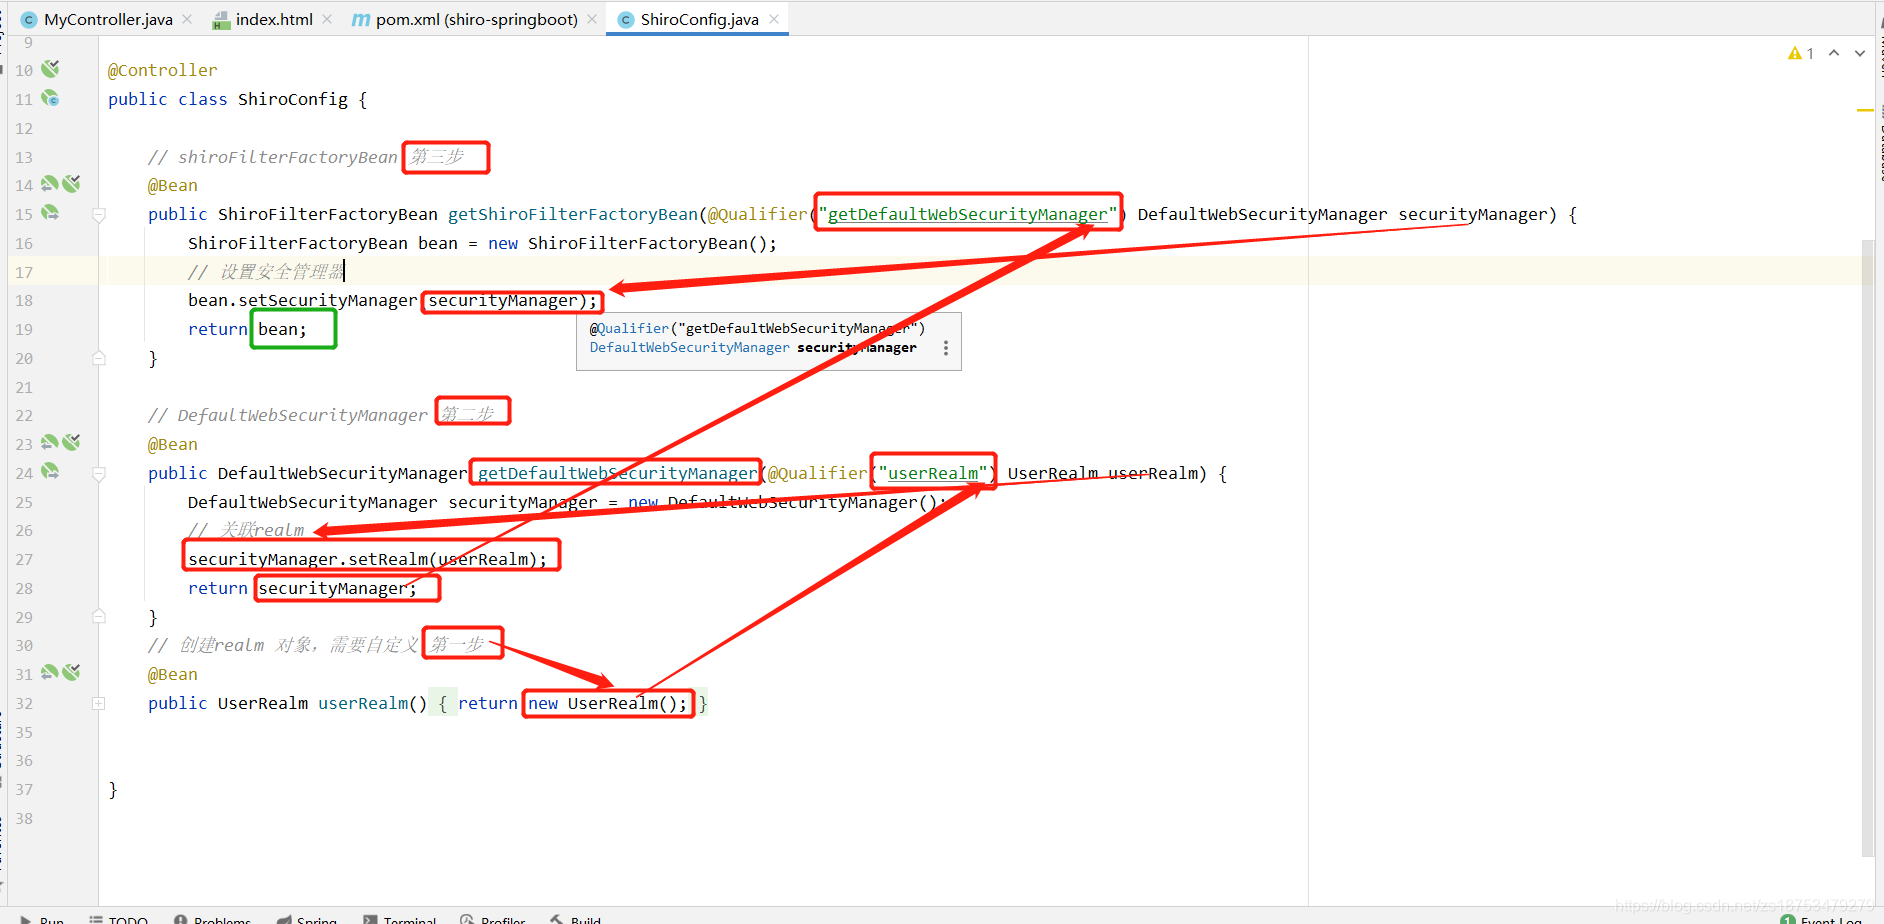This screenshot has width=1884, height=924.
Task: Select ShiroConfig.java tab
Action: pos(699,19)
